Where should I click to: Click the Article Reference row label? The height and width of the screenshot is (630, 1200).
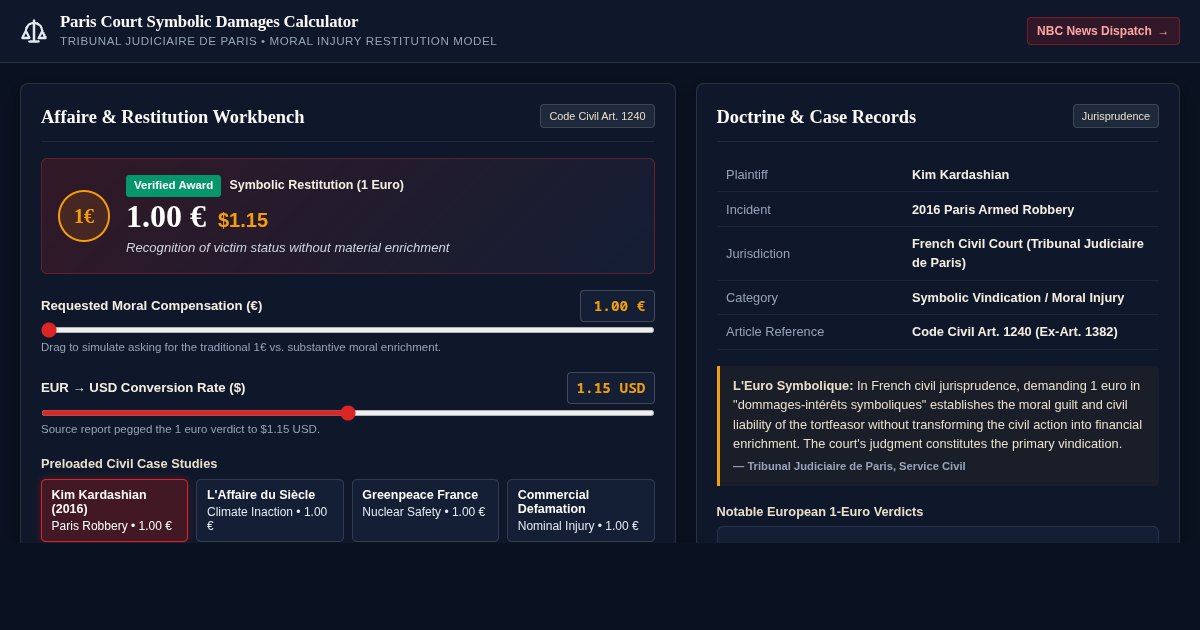(x=775, y=331)
